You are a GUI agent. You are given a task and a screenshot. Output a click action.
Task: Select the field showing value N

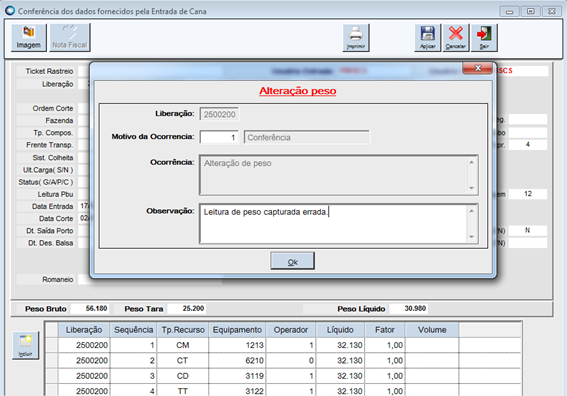(x=528, y=230)
